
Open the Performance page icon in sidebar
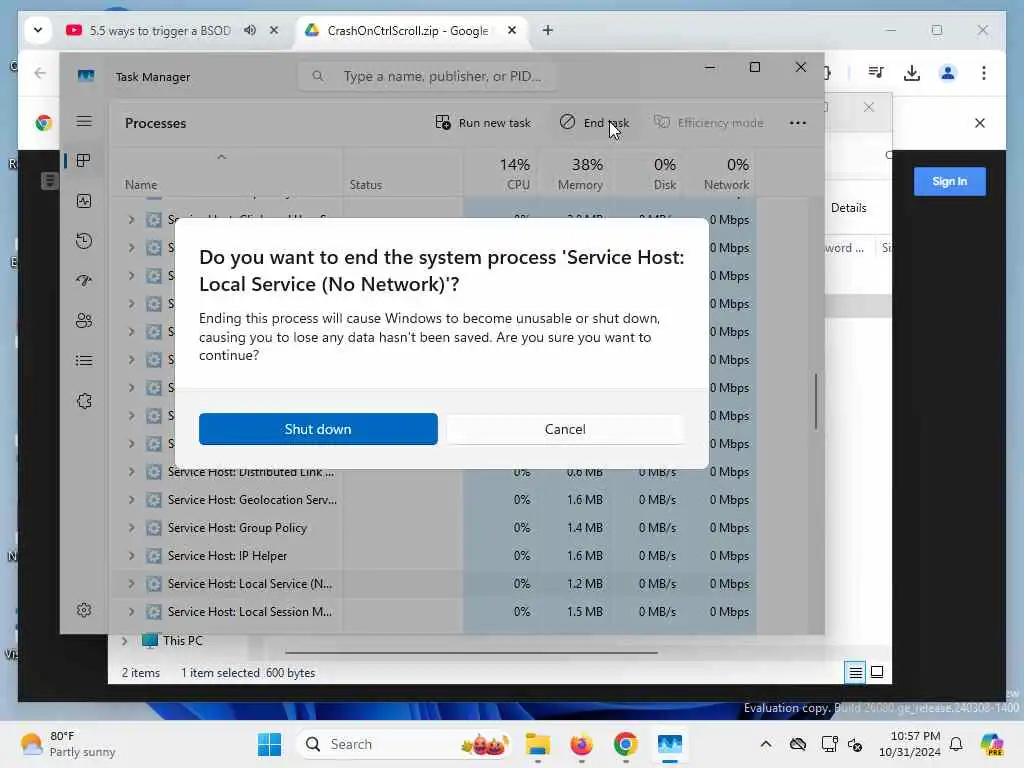(x=84, y=201)
